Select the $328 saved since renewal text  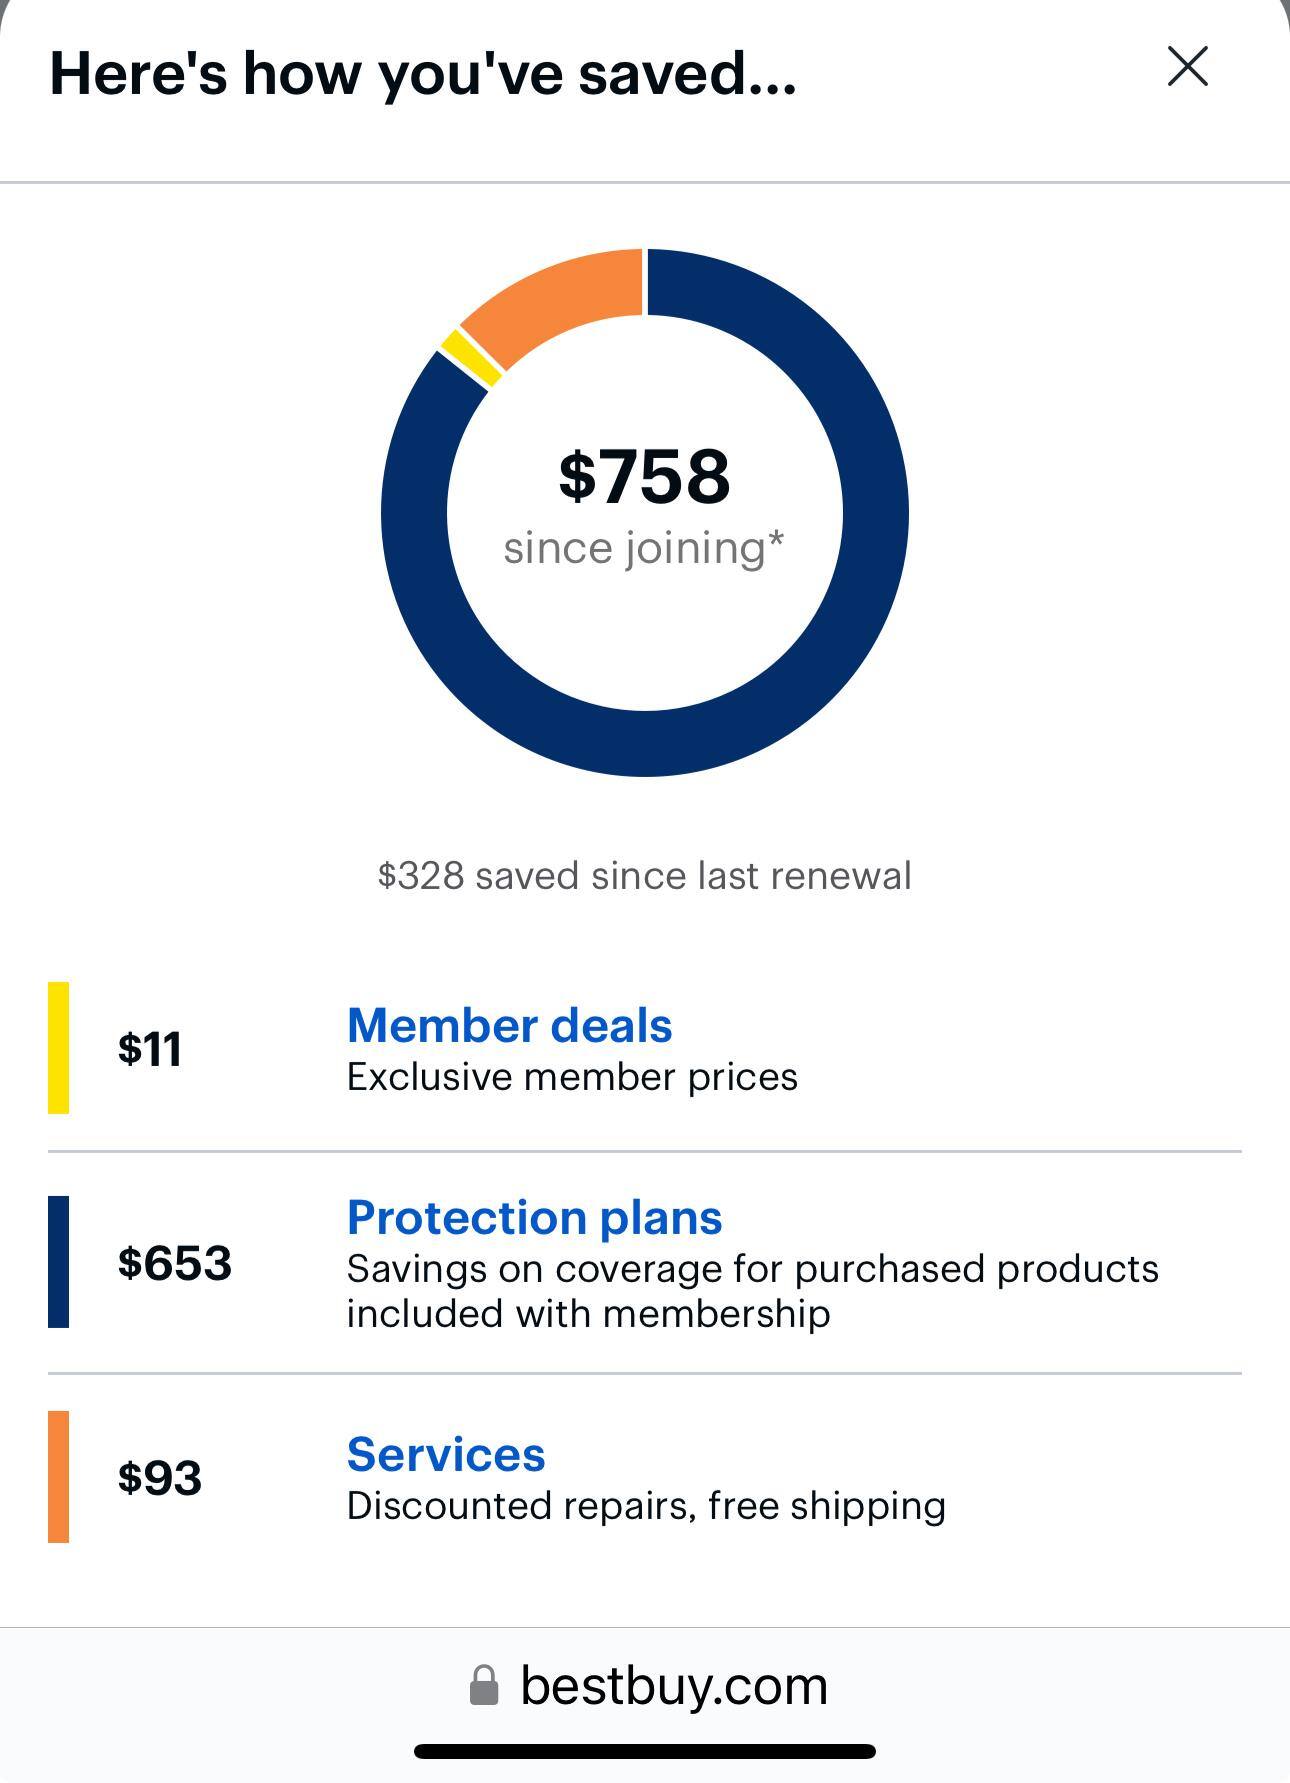click(644, 874)
